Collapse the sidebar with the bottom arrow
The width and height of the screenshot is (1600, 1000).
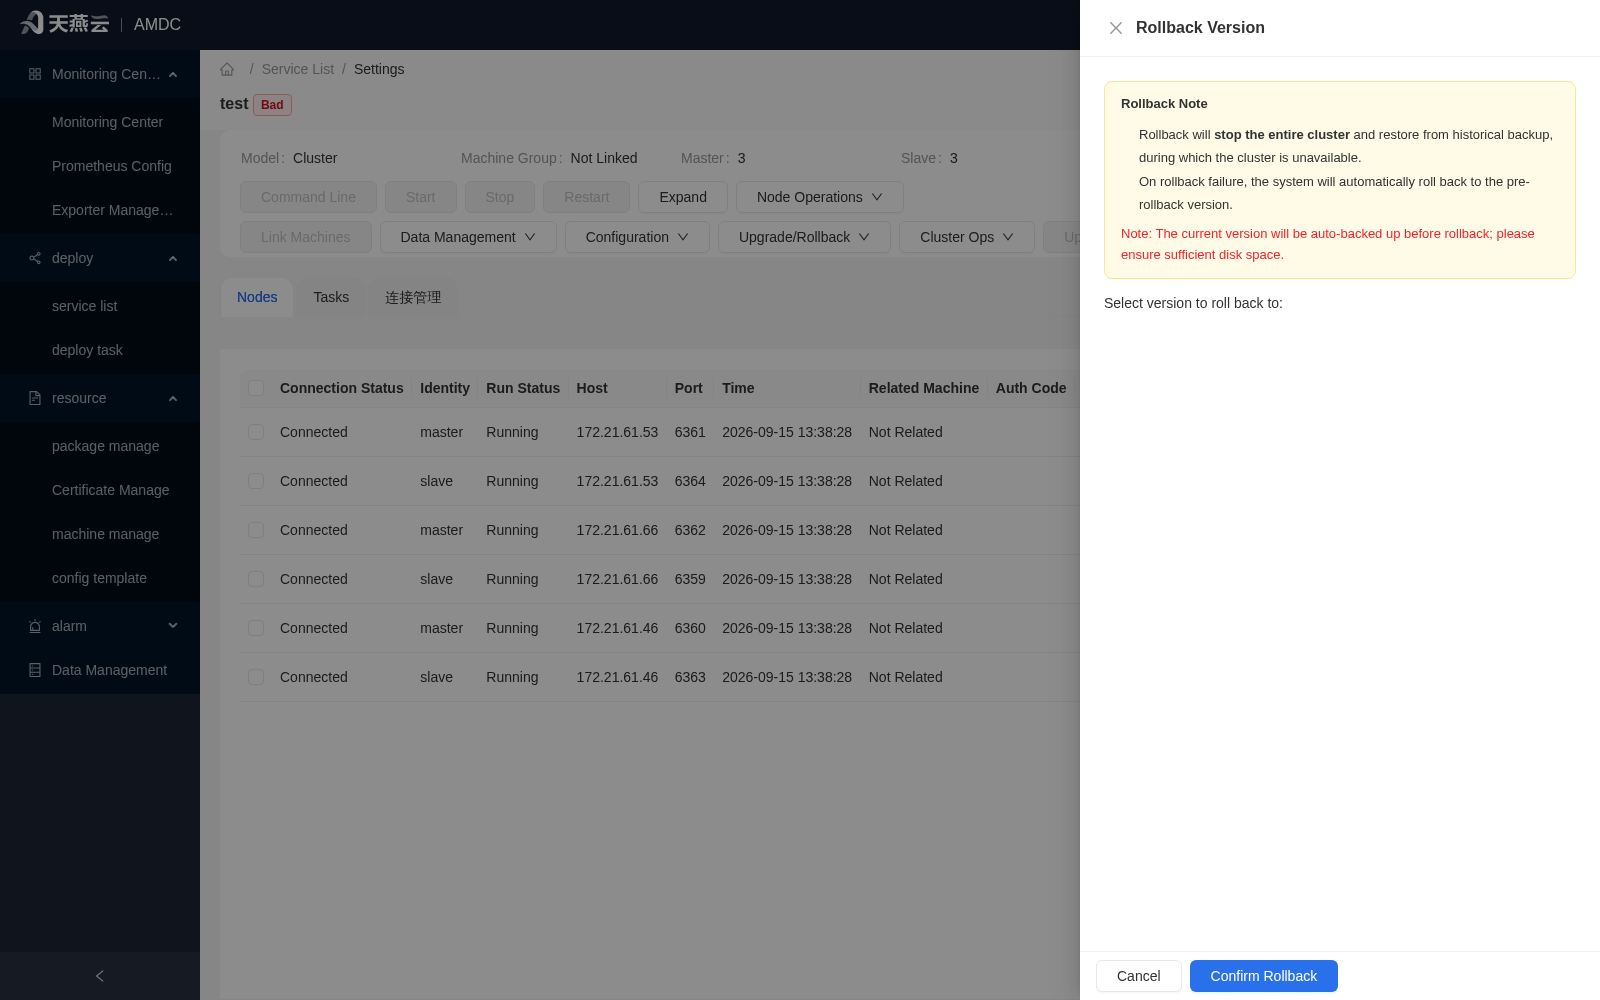(x=100, y=976)
